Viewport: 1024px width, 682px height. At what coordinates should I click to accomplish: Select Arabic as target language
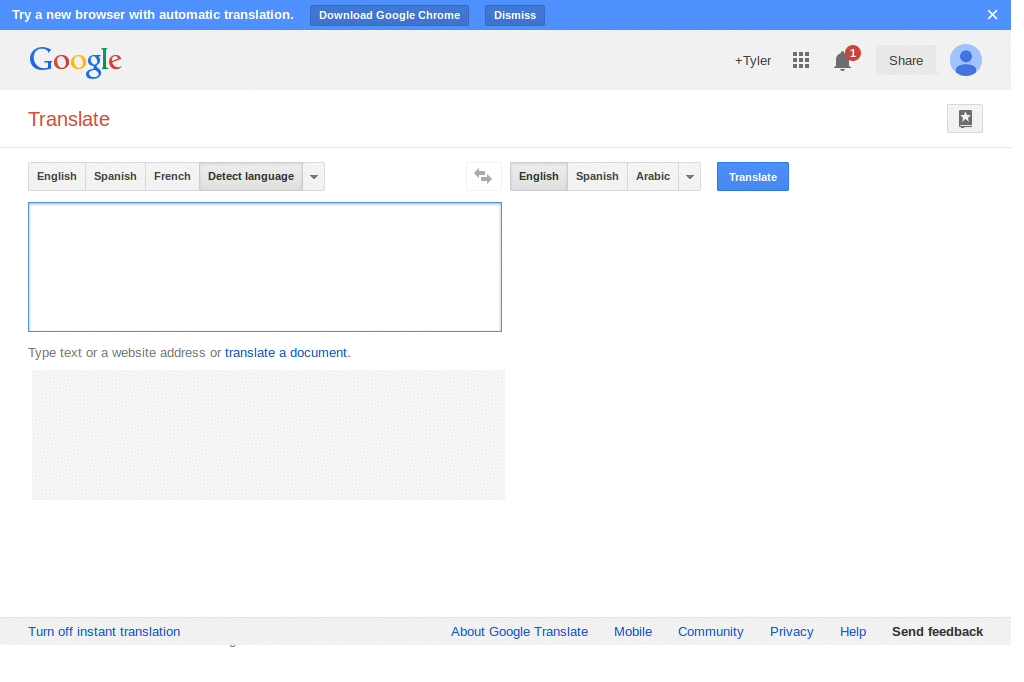pyautogui.click(x=653, y=176)
